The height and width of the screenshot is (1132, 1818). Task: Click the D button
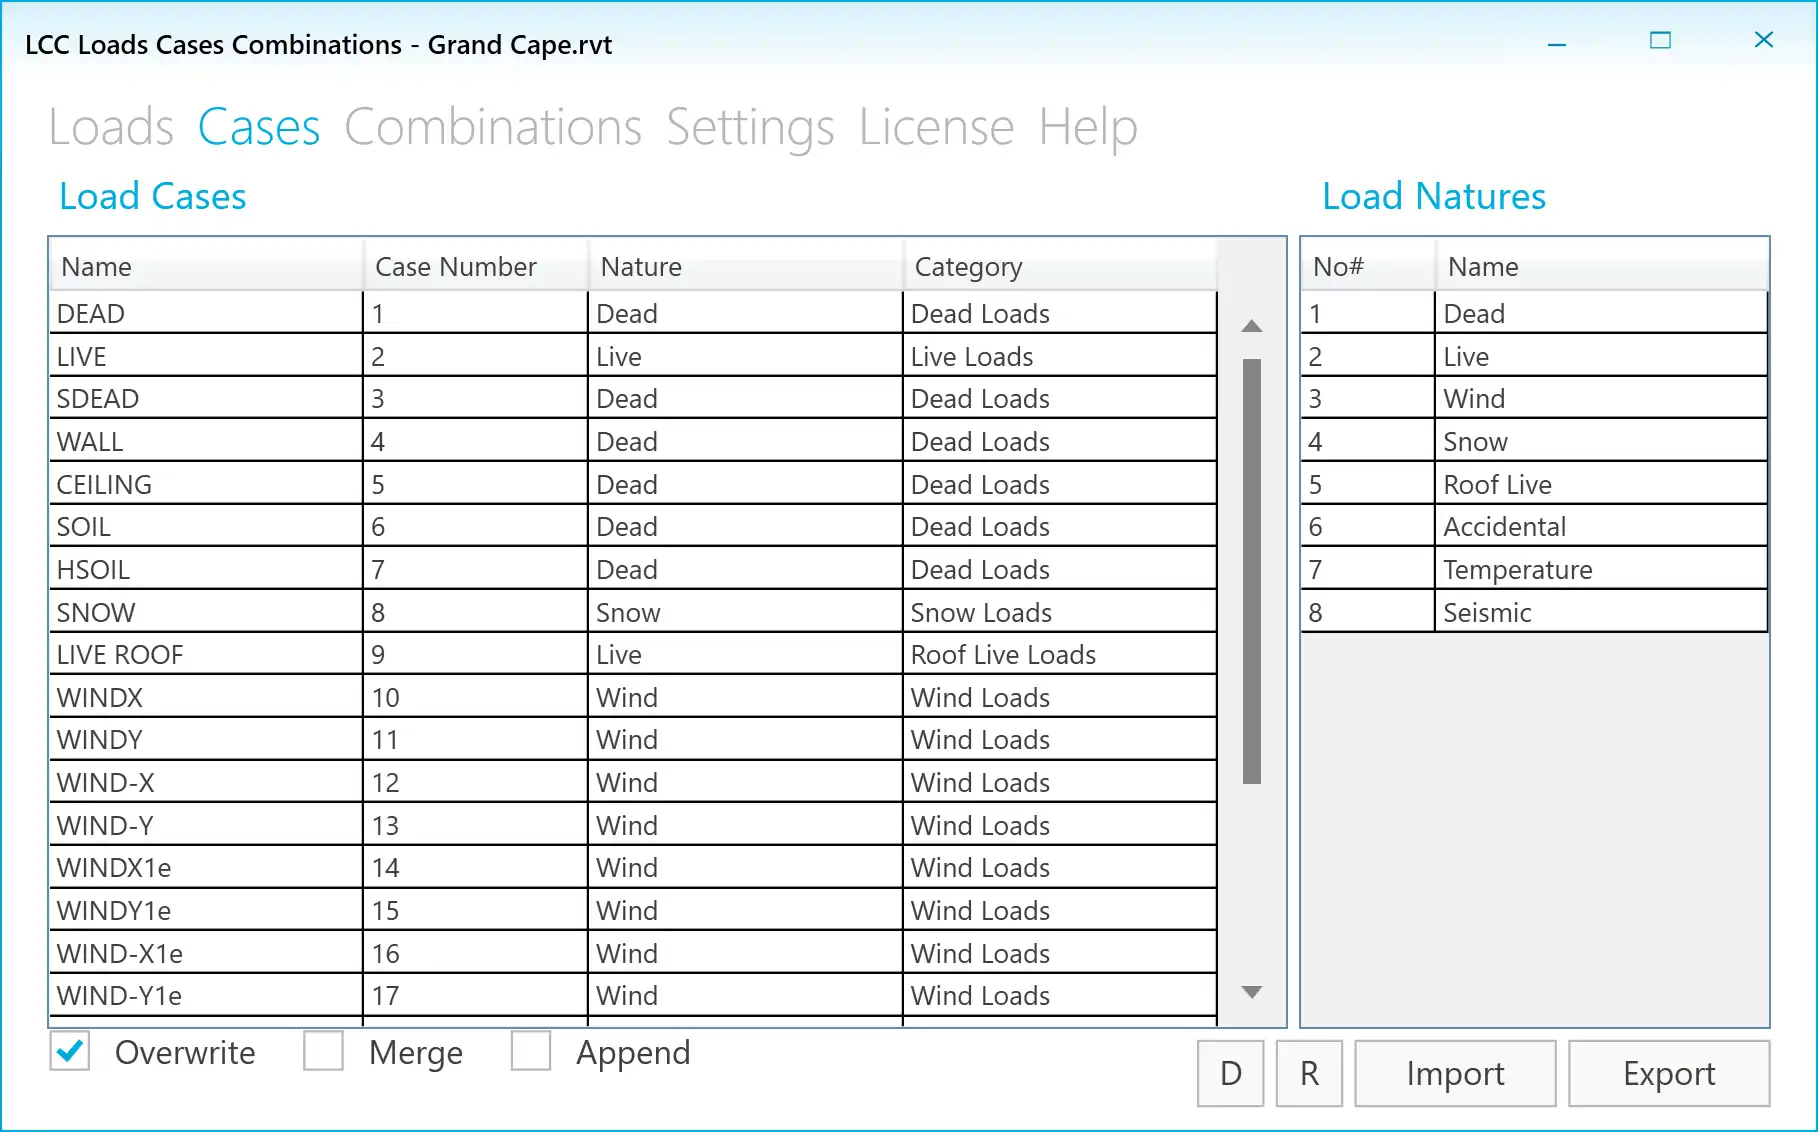point(1231,1073)
